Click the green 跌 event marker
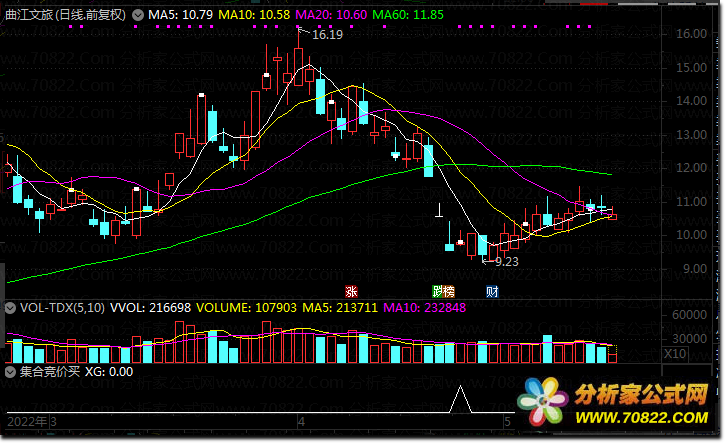 [x=438, y=292]
